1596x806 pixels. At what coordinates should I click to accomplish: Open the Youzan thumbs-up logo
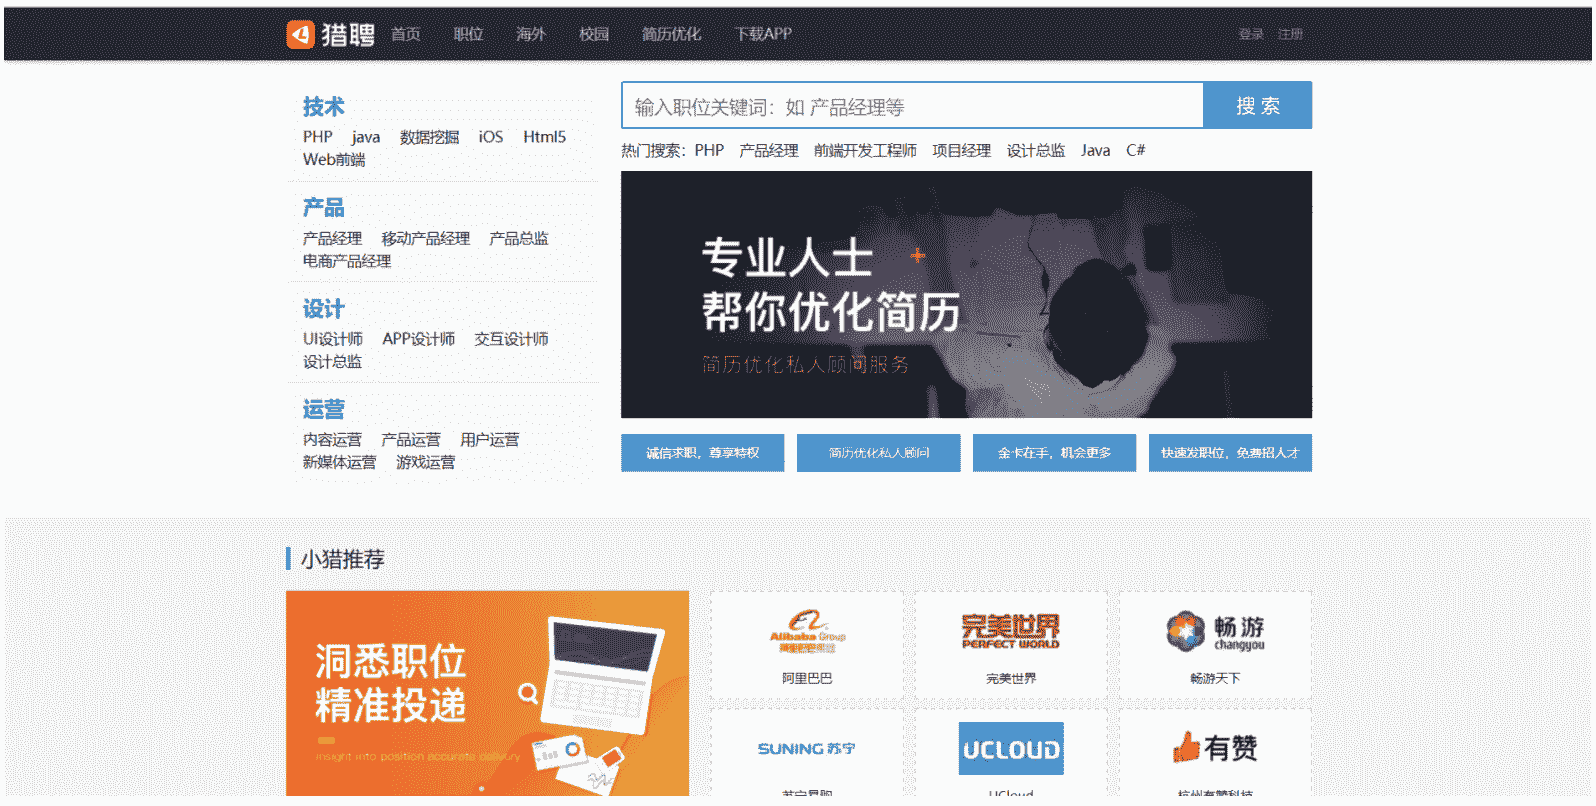coord(1215,748)
